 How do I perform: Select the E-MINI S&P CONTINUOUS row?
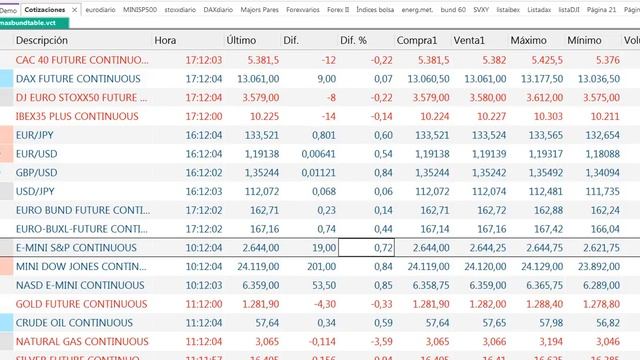320,248
